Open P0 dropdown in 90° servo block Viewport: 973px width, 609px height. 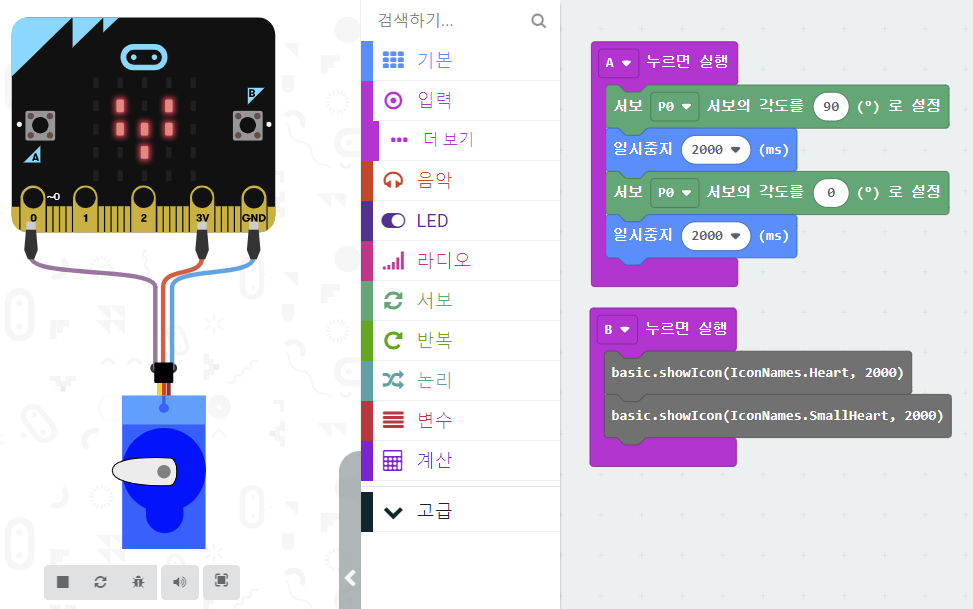[675, 107]
